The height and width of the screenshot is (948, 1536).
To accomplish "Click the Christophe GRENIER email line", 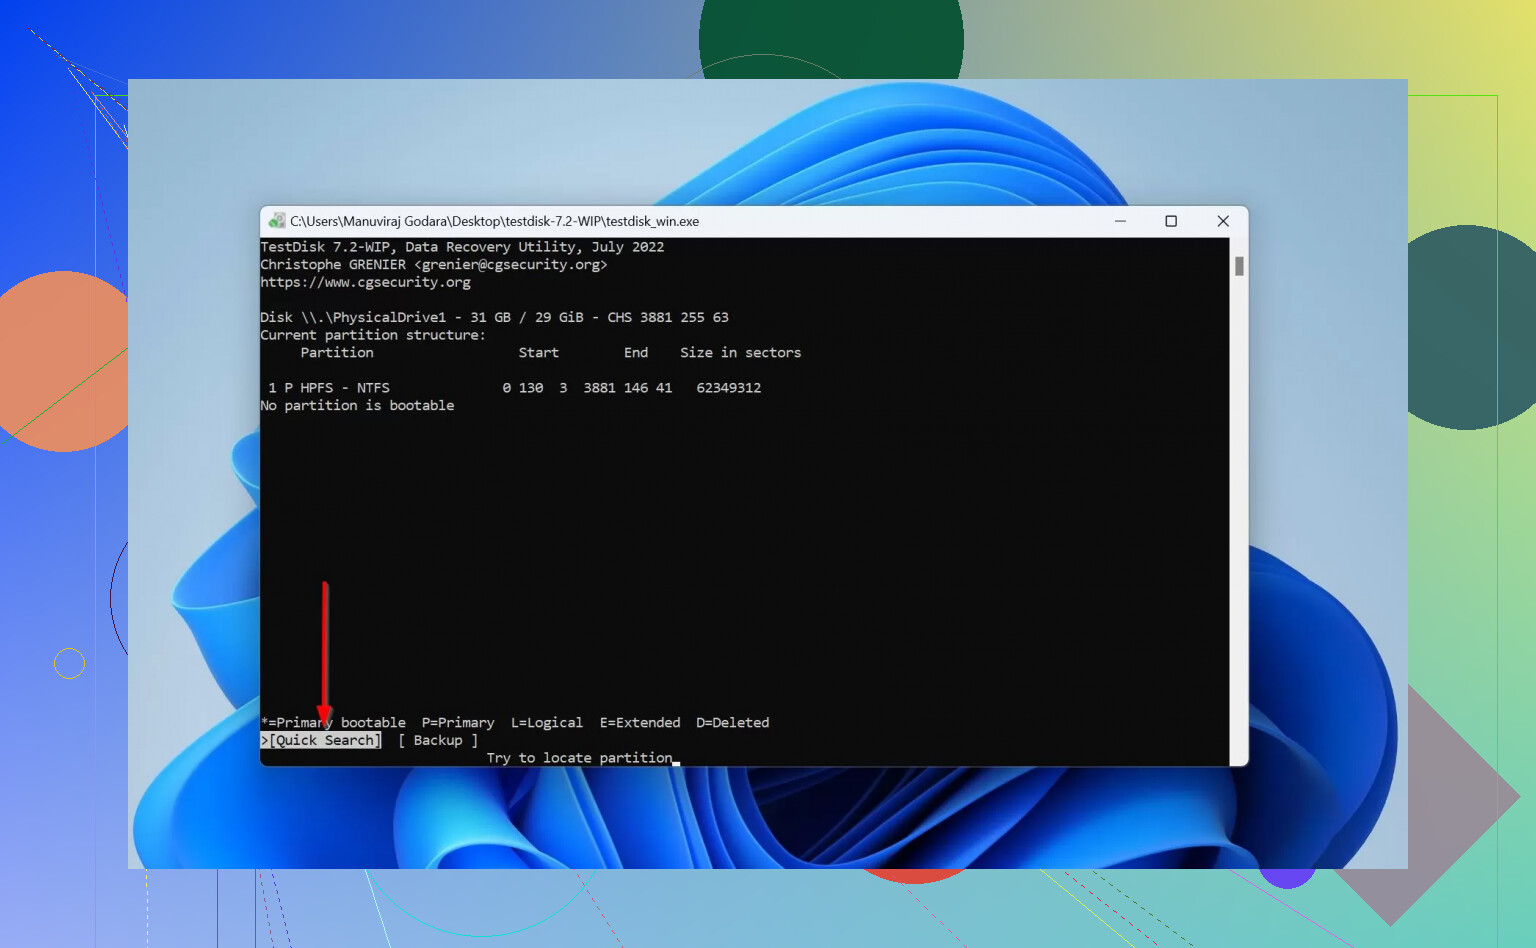I will click(x=433, y=264).
